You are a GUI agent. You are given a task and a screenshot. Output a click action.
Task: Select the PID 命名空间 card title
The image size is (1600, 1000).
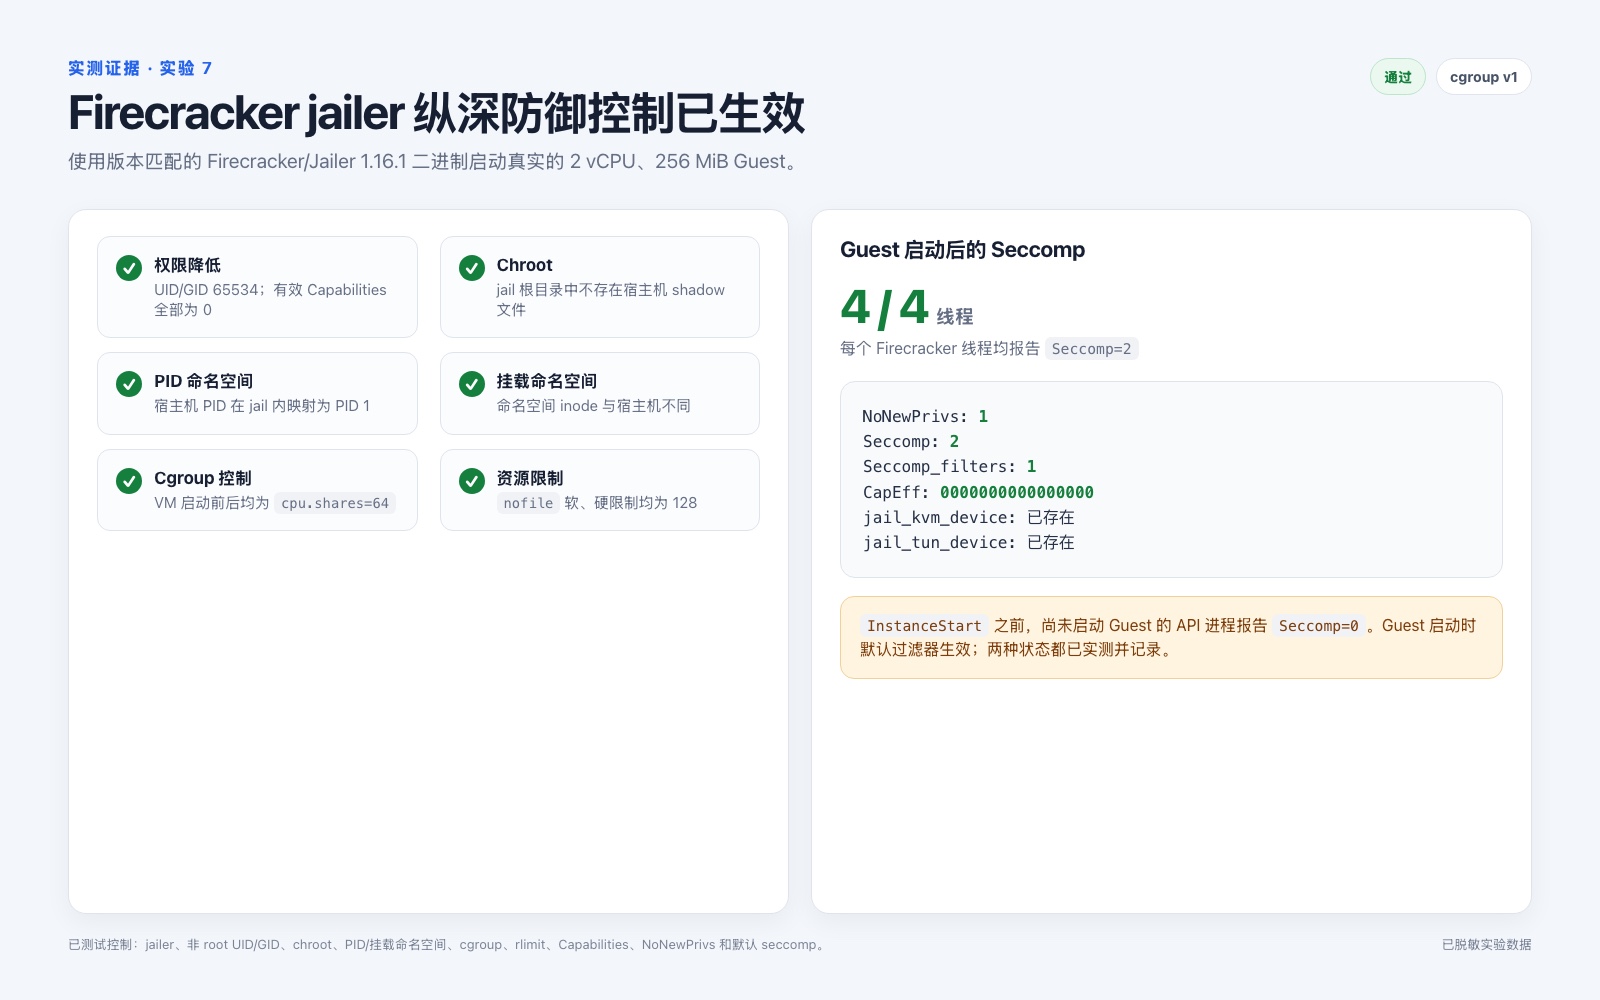tap(203, 381)
